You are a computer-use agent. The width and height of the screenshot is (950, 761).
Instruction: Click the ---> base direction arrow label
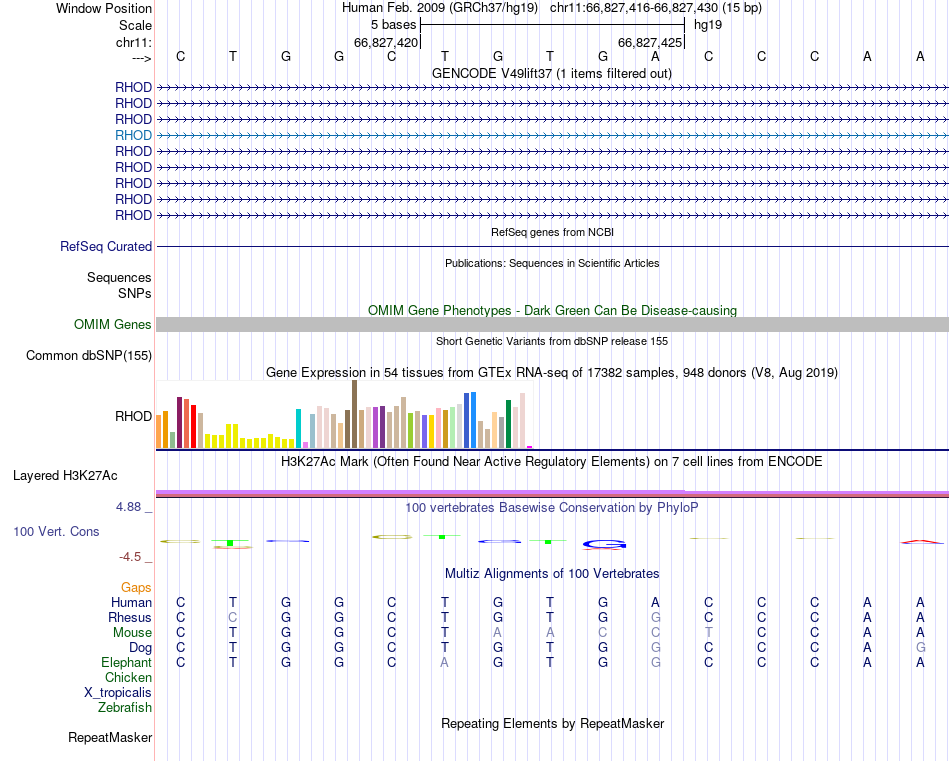pyautogui.click(x=142, y=58)
